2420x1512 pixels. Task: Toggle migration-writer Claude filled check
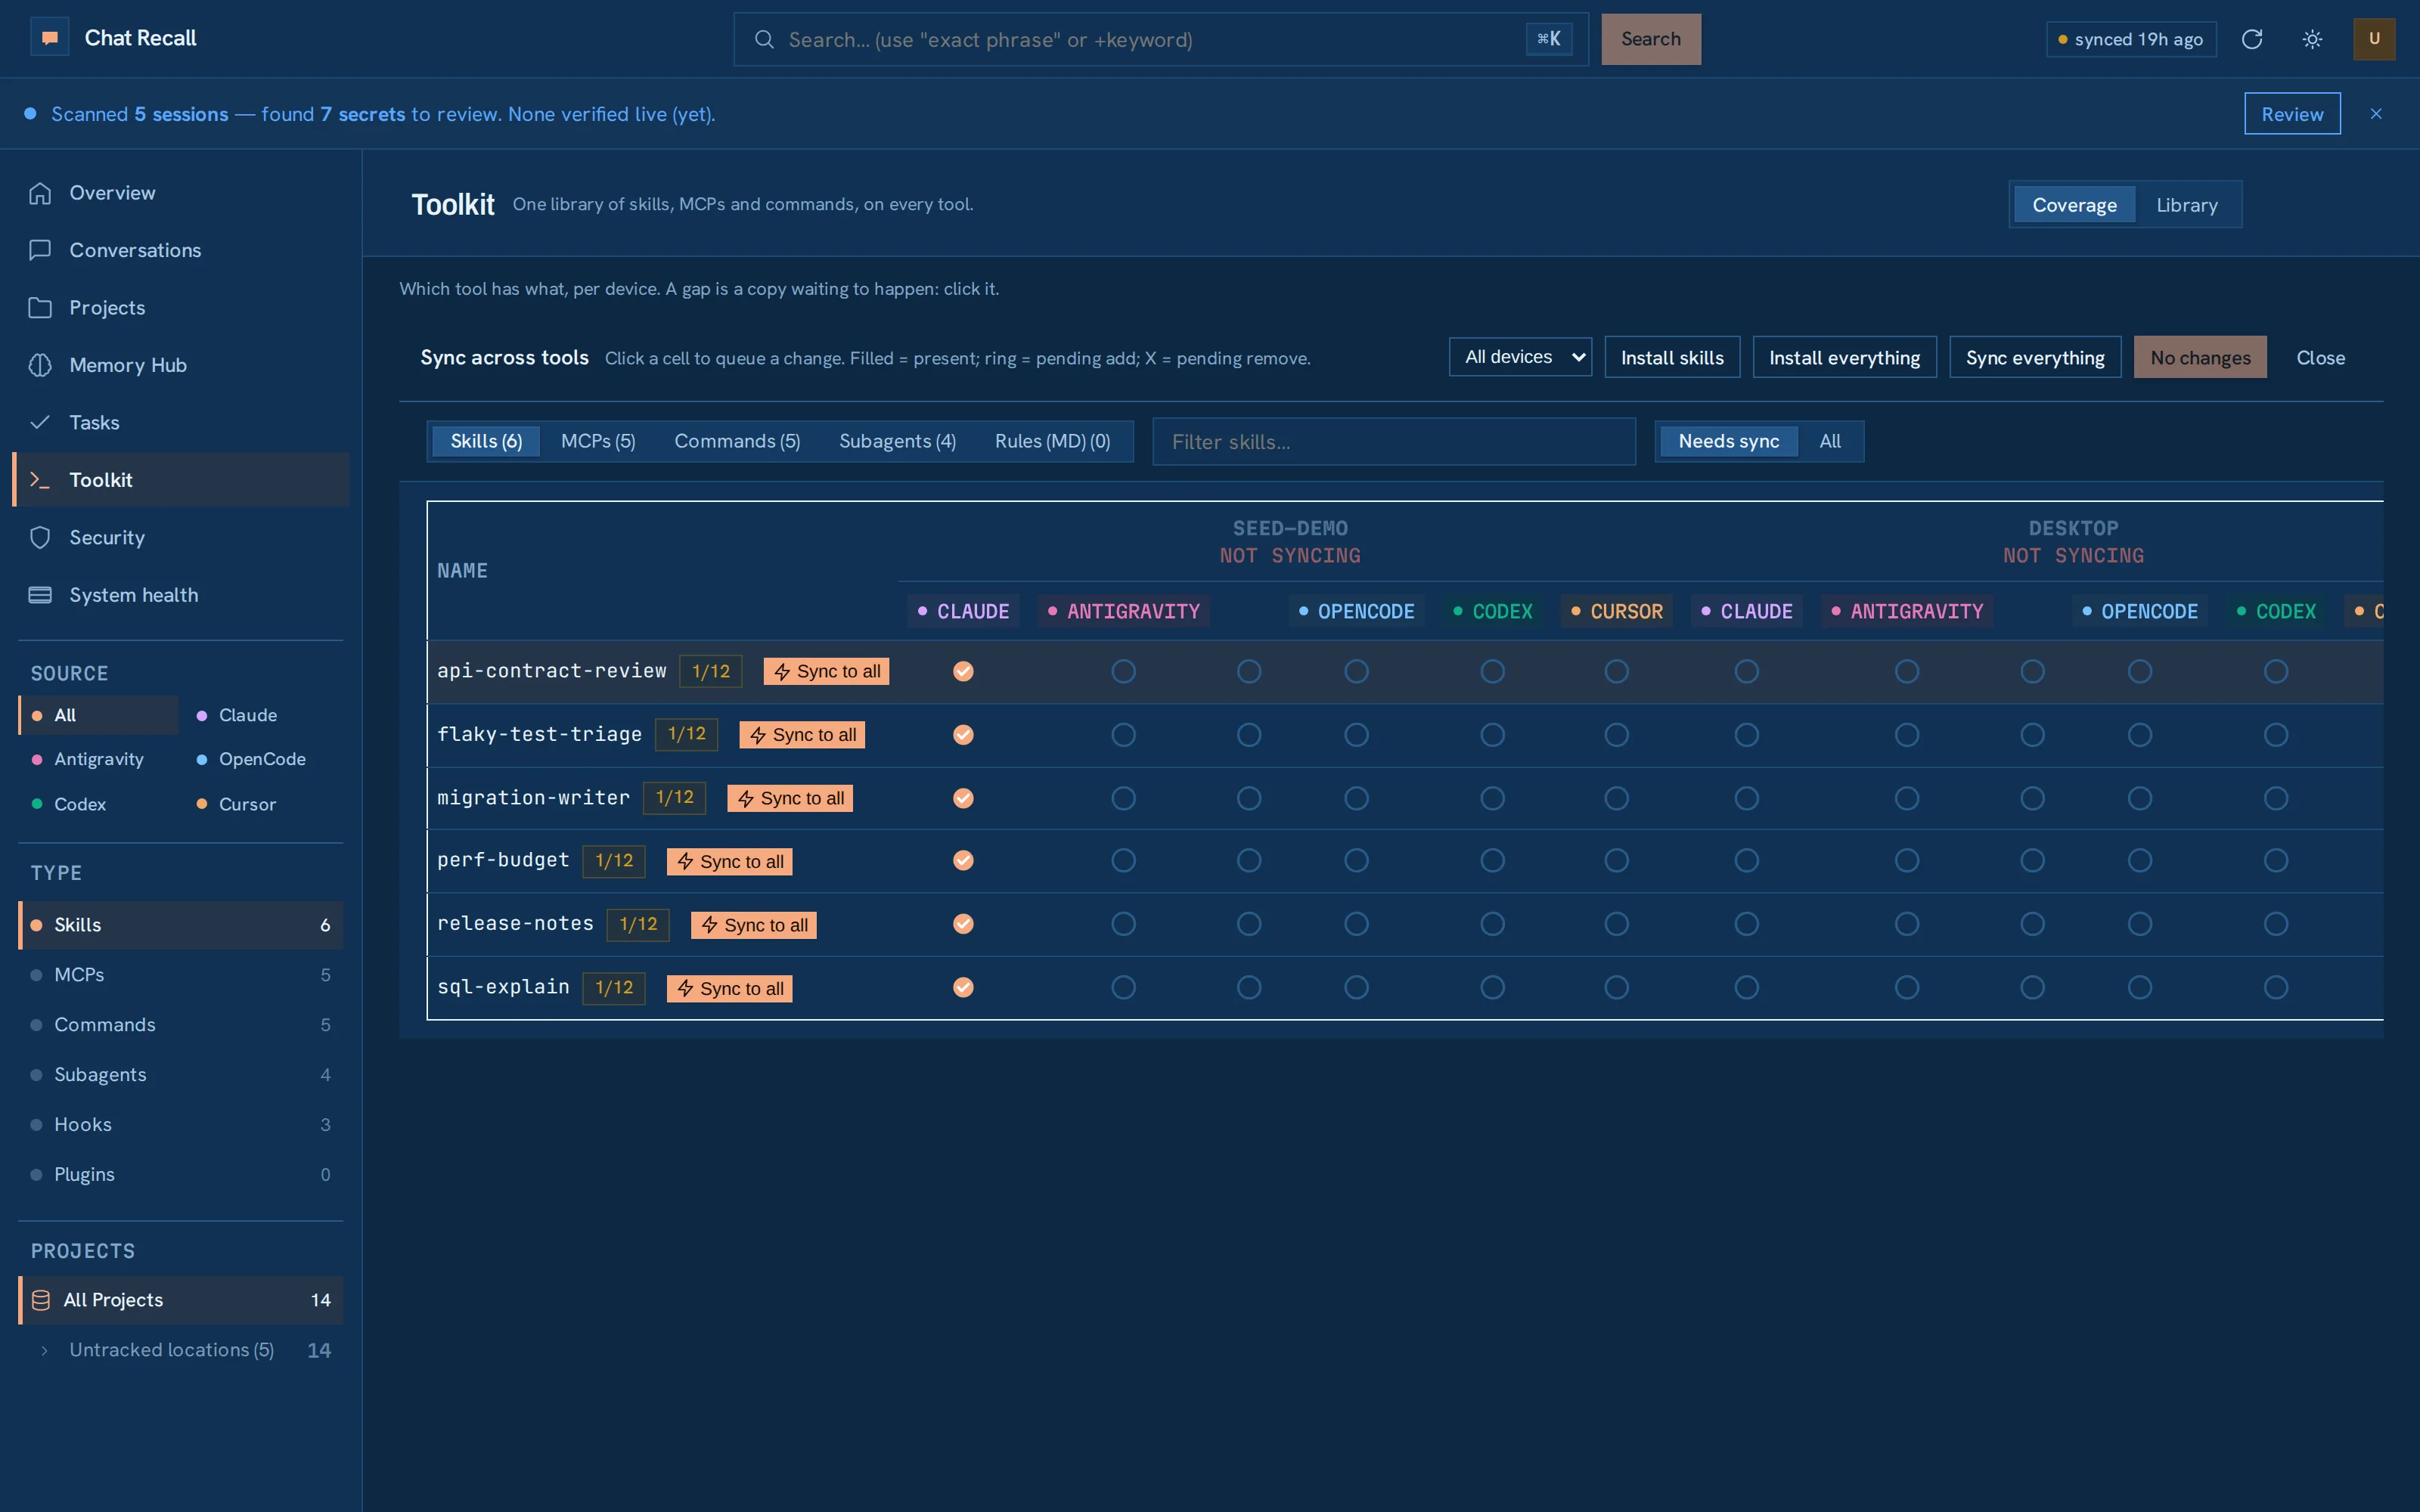click(x=963, y=798)
